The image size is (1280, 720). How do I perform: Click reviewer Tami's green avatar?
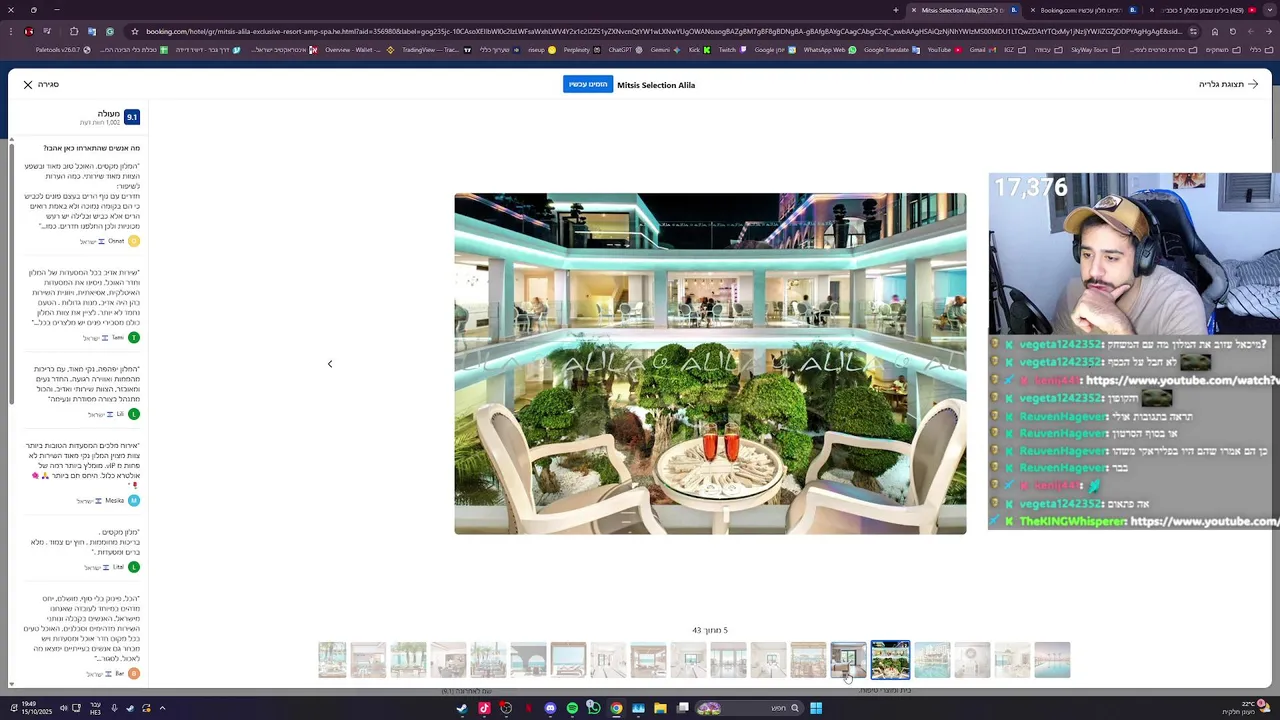134,338
